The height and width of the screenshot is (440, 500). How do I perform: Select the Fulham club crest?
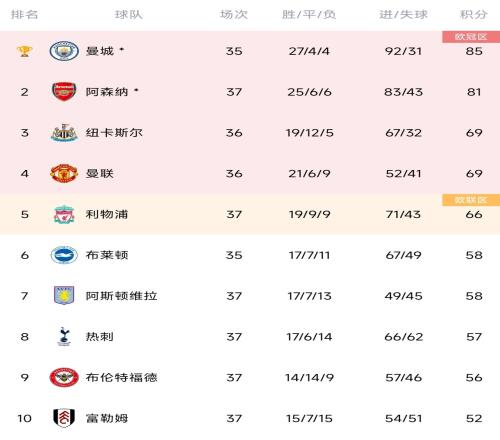point(64,418)
